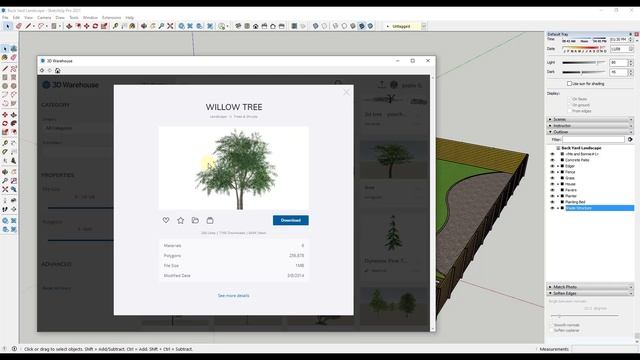The width and height of the screenshot is (640, 360).
Task: Open Outliner details arrow beside Filter
Action: click(630, 140)
